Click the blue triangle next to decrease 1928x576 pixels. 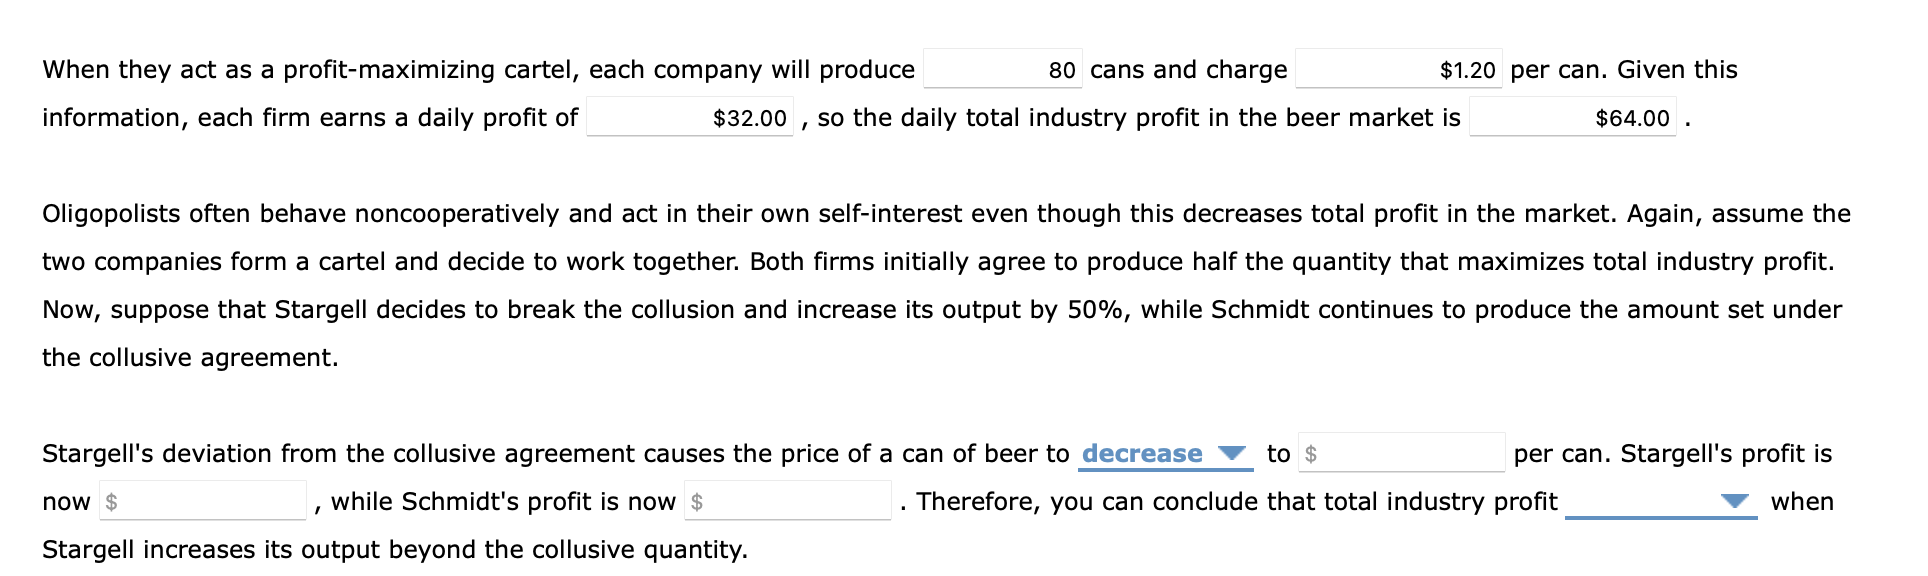pyautogui.click(x=1233, y=454)
